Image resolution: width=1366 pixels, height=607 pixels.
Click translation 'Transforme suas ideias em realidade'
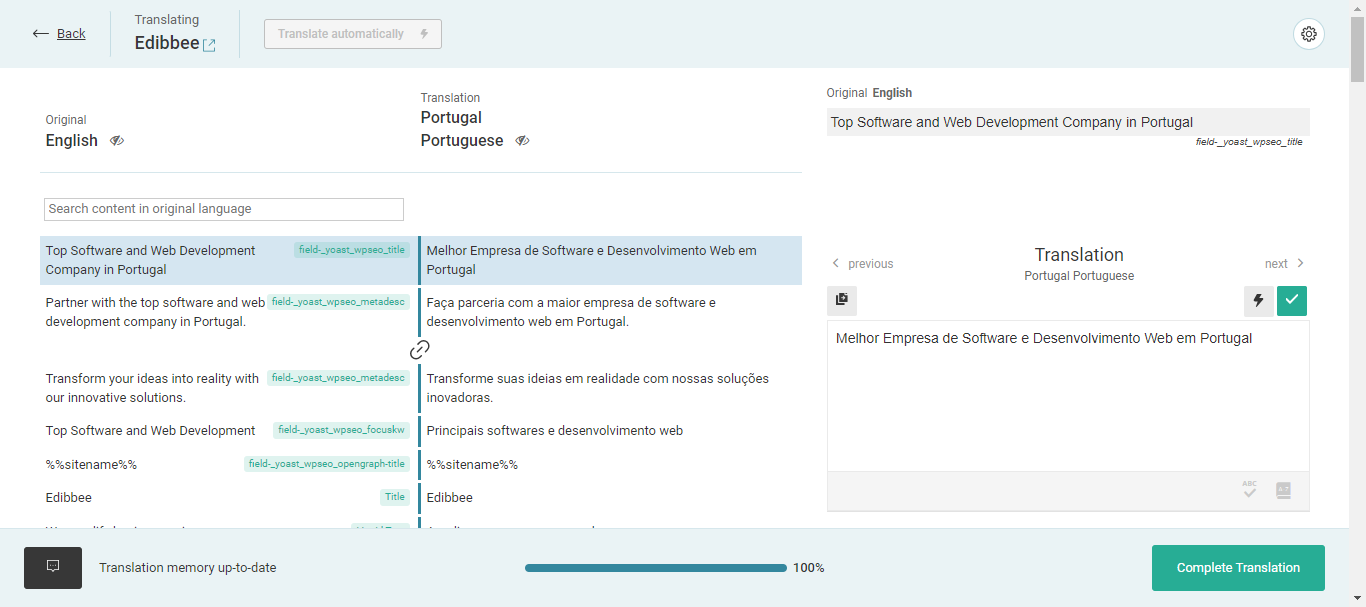pos(610,388)
